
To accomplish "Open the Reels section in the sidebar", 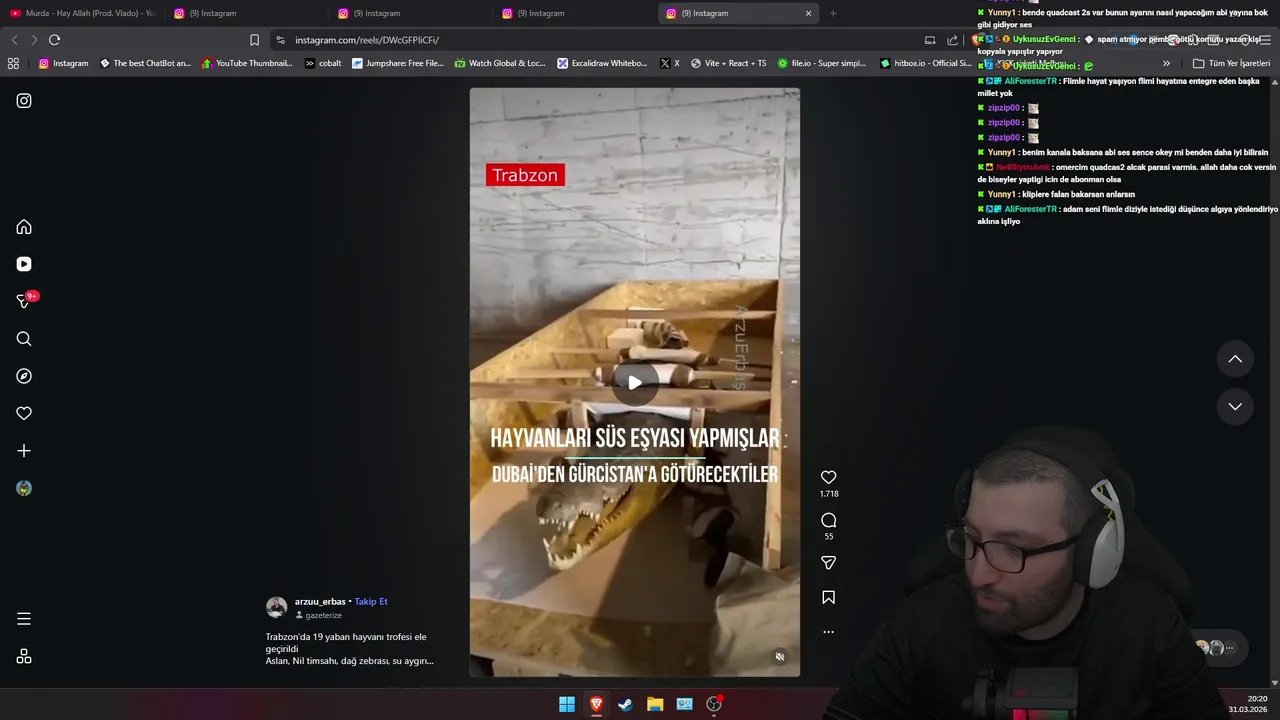I will (x=24, y=264).
